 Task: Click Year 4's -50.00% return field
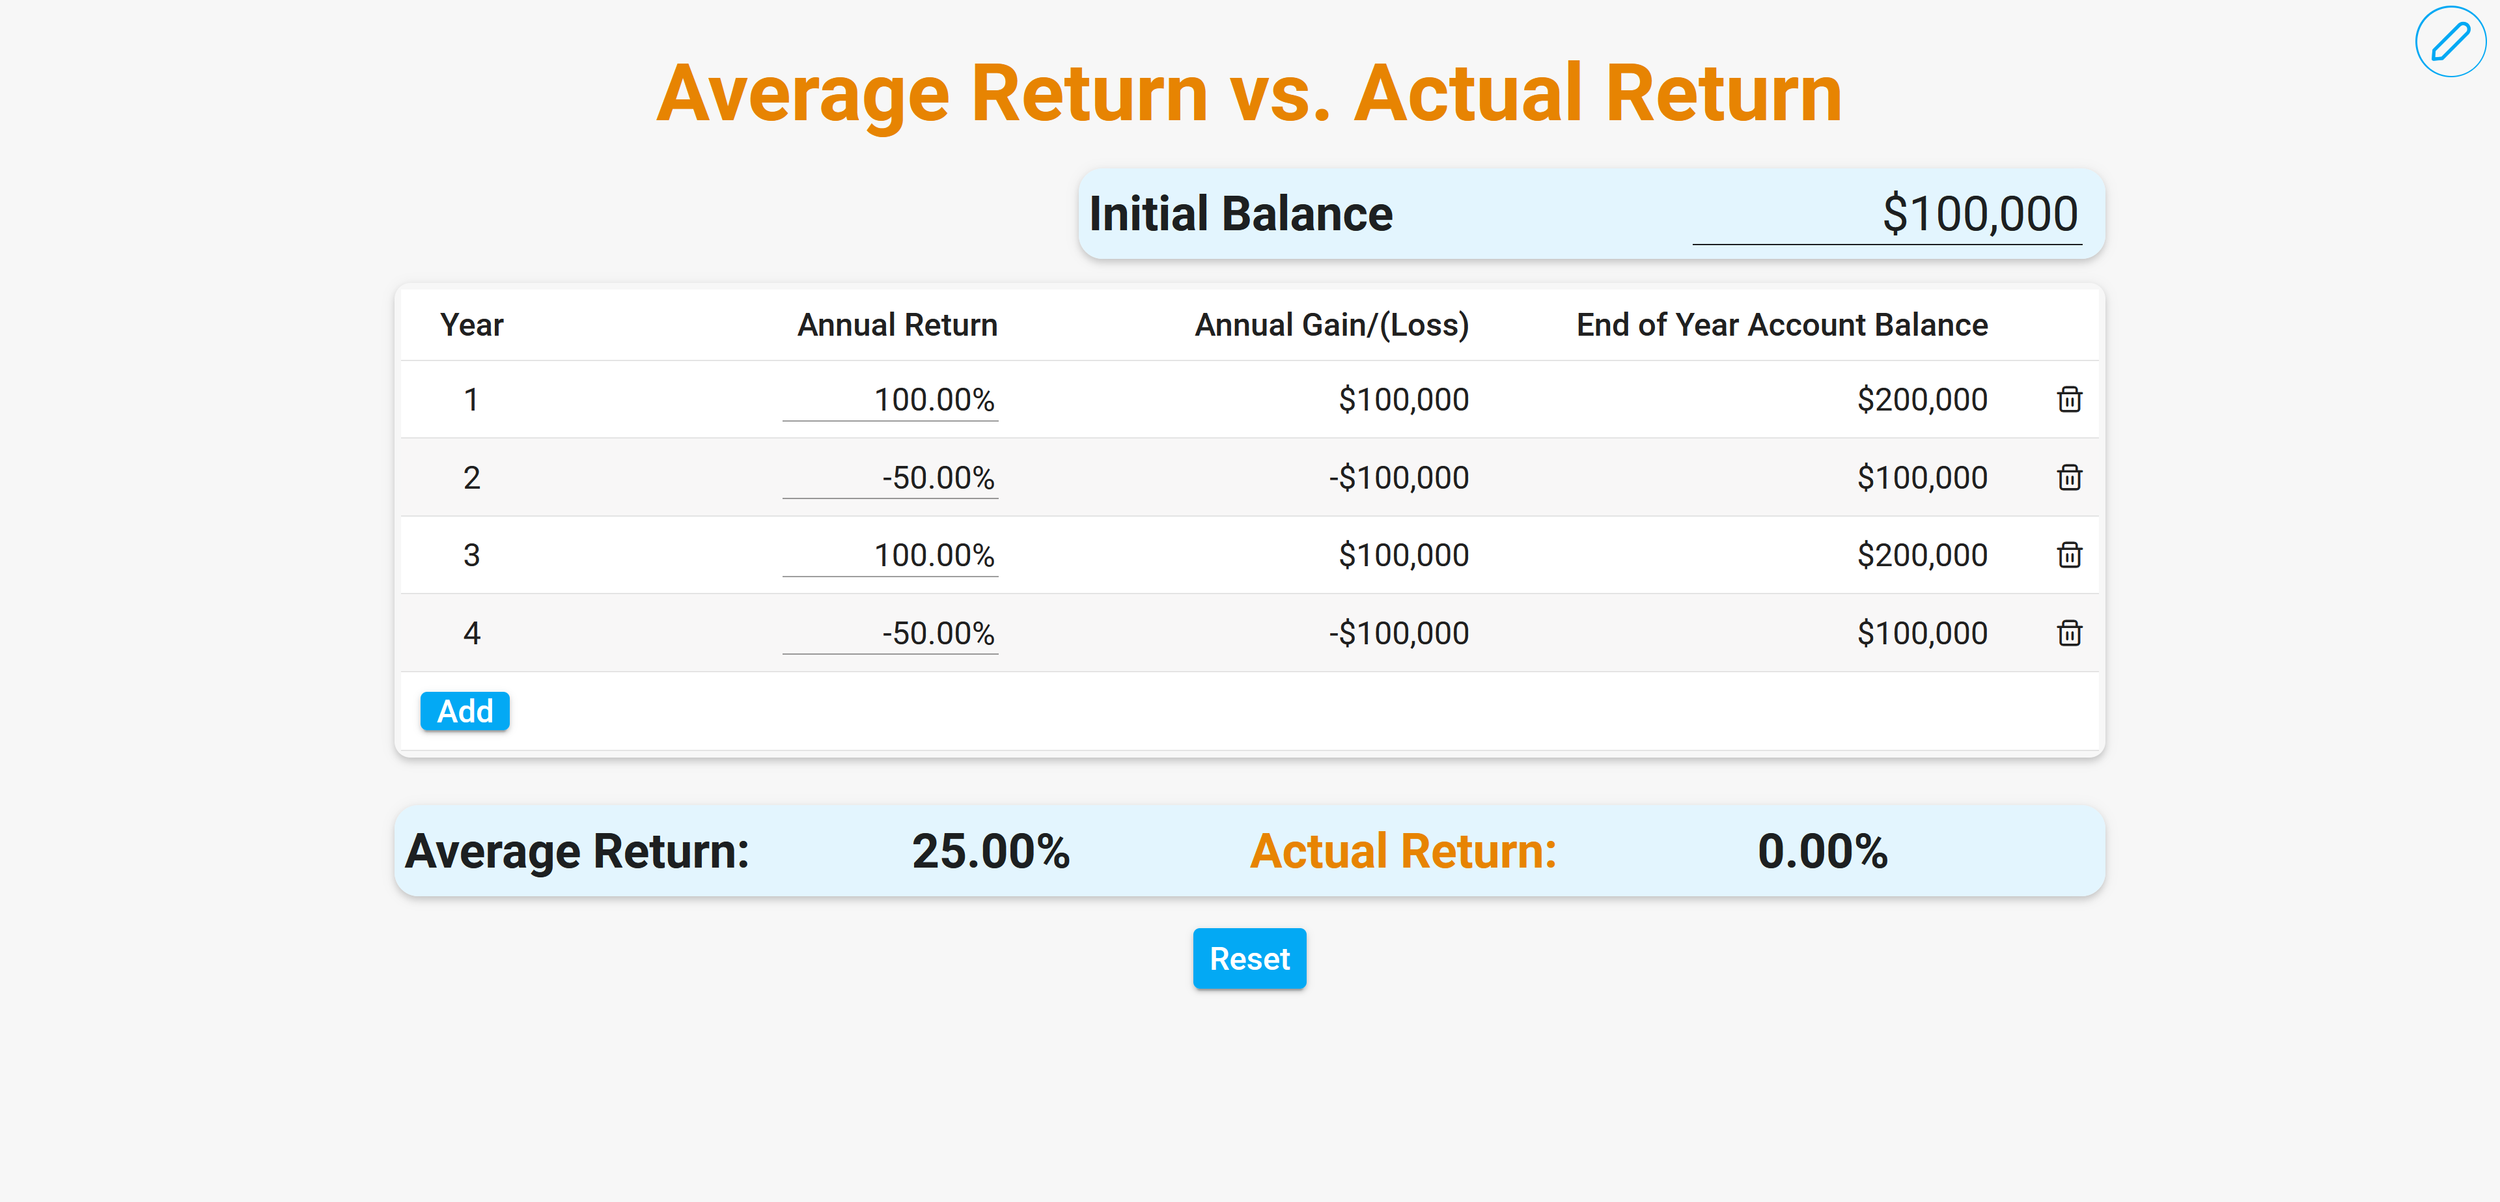890,632
